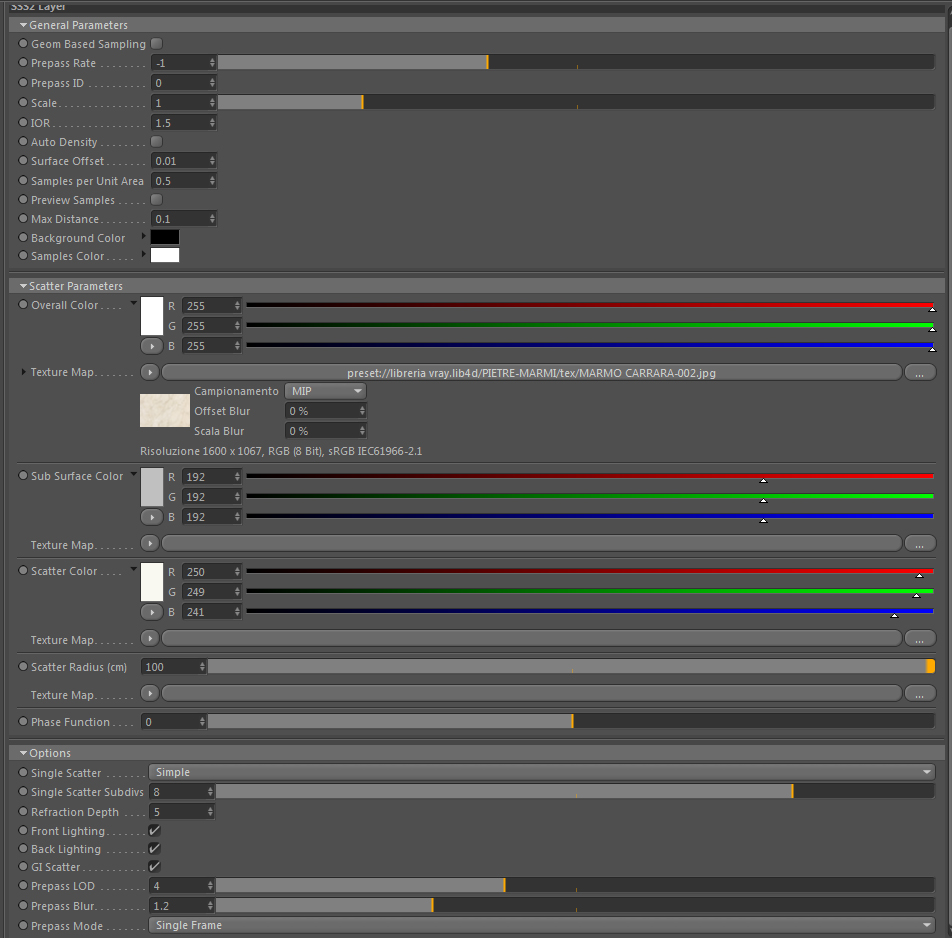Click animation dot beside Overall Color
Image resolution: width=952 pixels, height=938 pixels.
click(x=23, y=305)
